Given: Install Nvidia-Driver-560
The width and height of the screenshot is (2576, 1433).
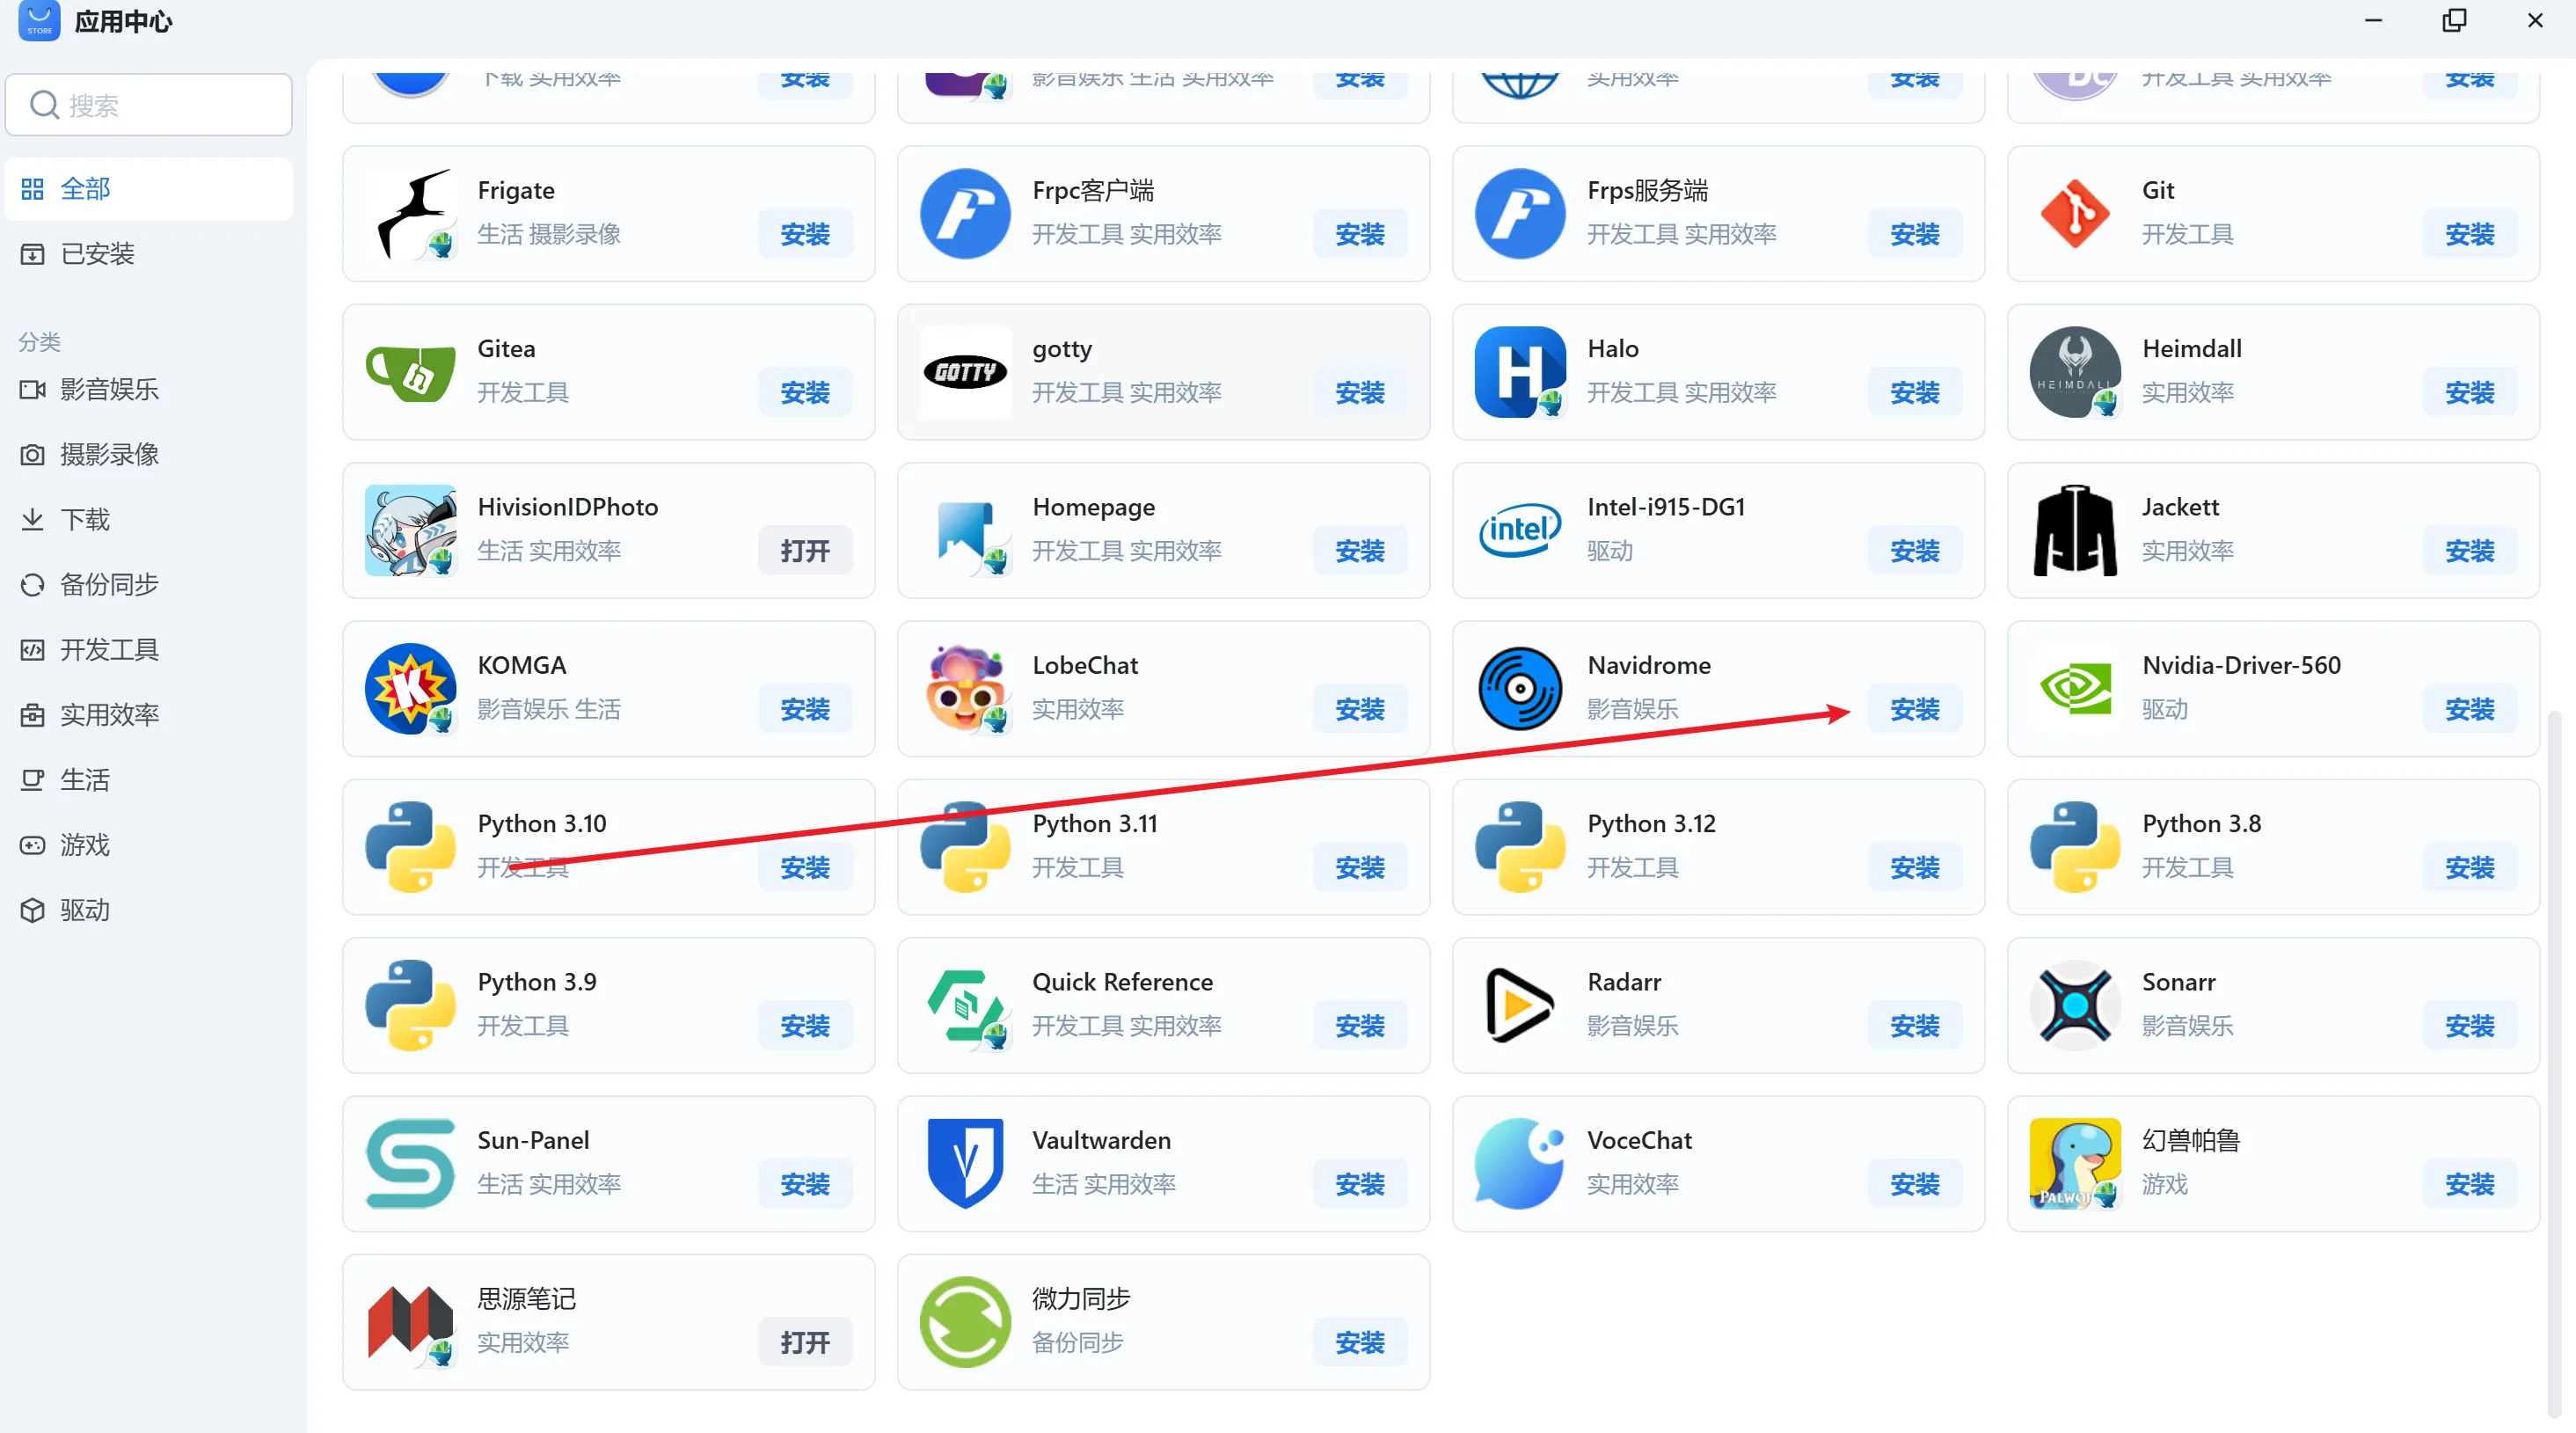Looking at the screenshot, I should click(x=2470, y=709).
